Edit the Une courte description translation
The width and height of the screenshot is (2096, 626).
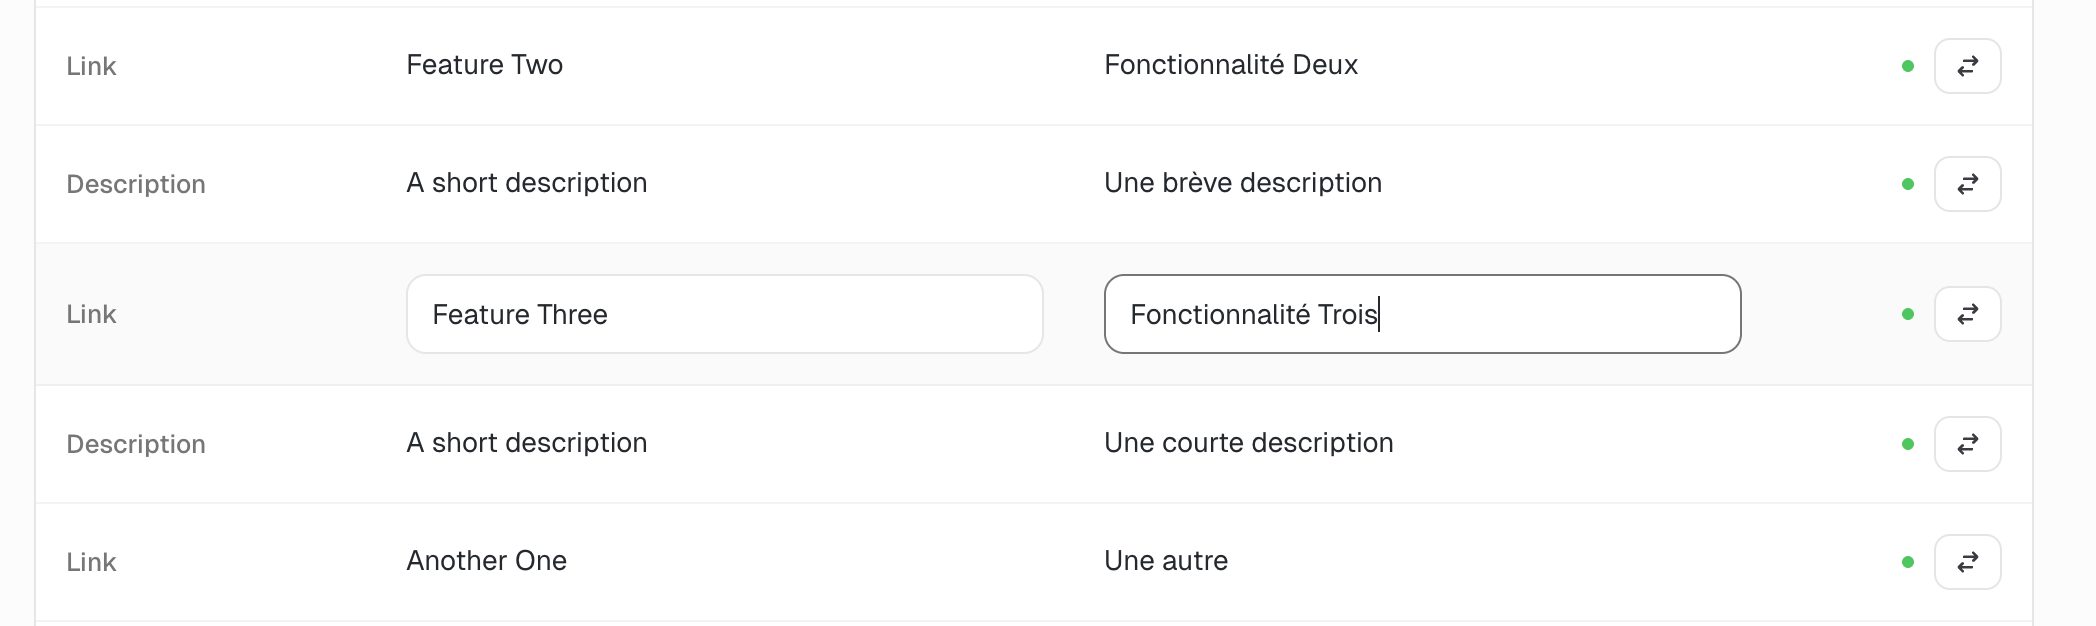pyautogui.click(x=1248, y=443)
